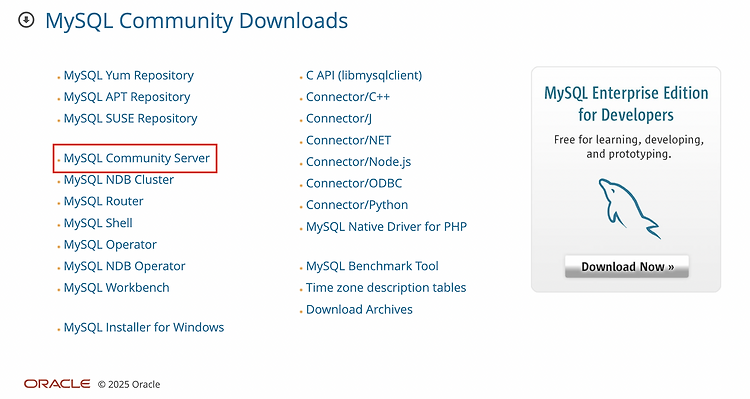Open the Connector/Python link

357,205
